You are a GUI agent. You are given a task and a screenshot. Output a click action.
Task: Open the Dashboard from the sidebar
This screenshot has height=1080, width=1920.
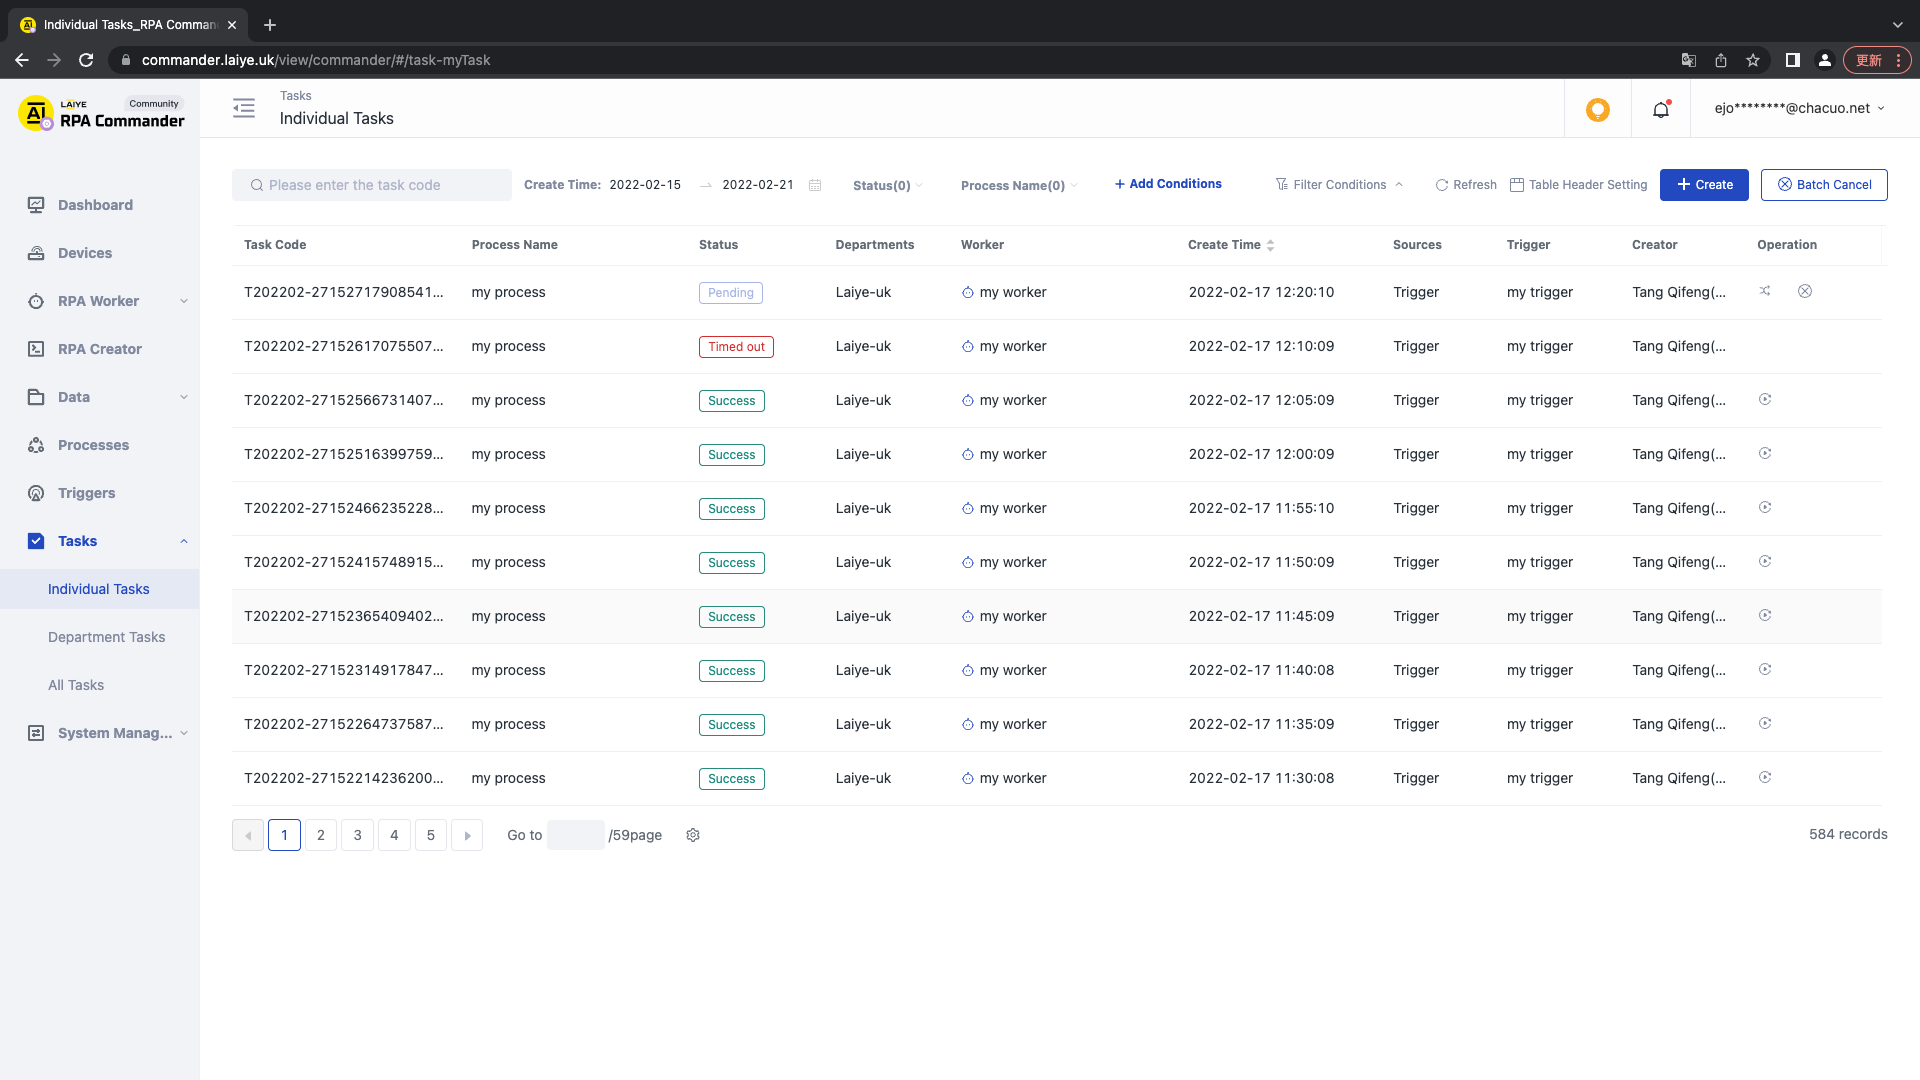coord(95,205)
